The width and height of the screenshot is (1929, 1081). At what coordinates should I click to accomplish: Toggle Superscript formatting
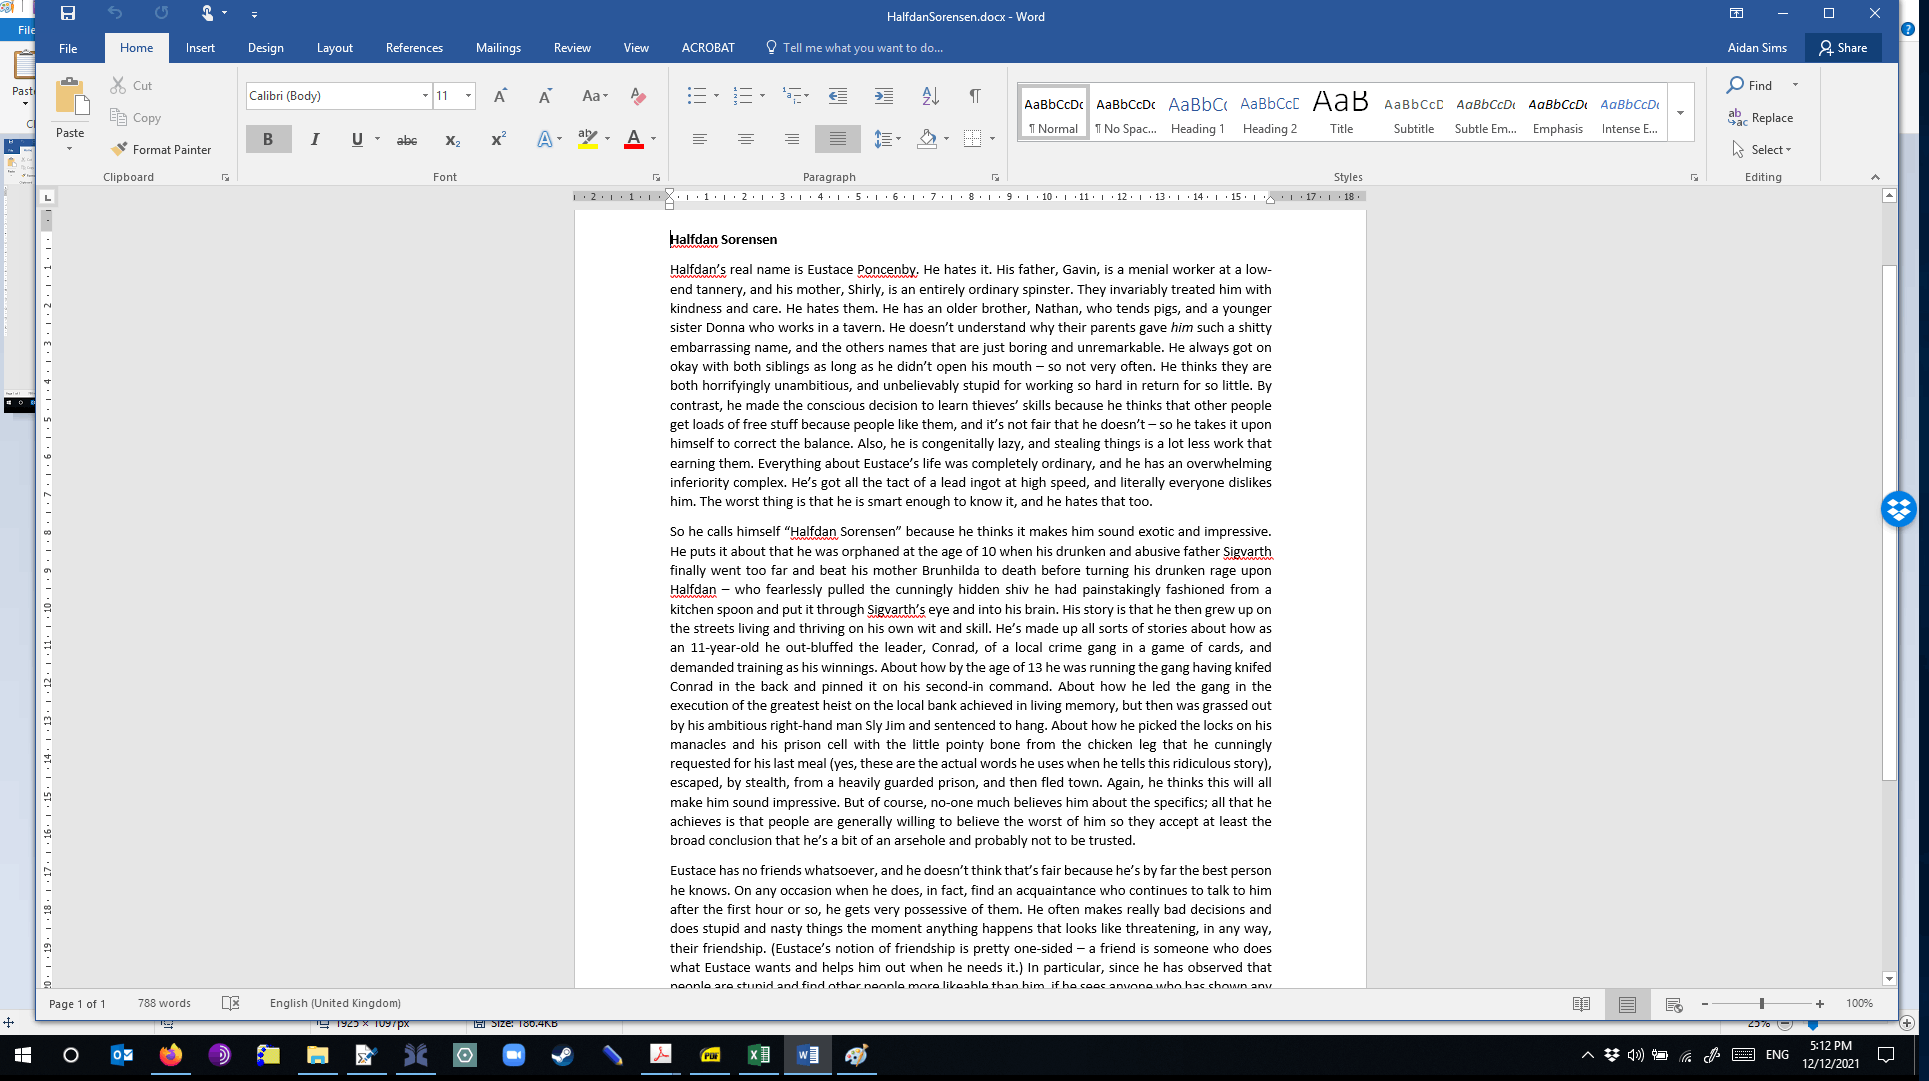click(x=498, y=139)
